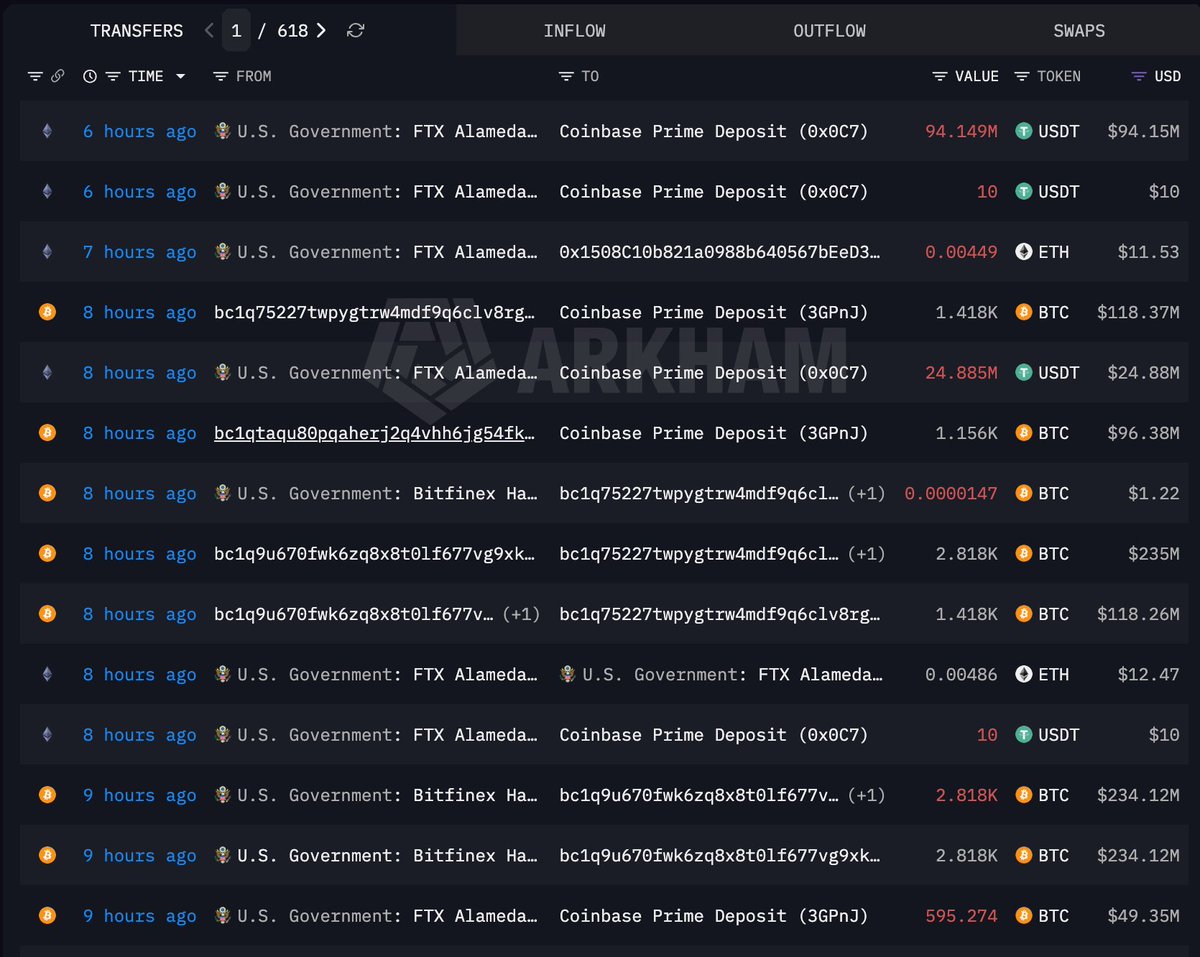Edit the current page number field
This screenshot has height=957, width=1200.
click(x=236, y=31)
